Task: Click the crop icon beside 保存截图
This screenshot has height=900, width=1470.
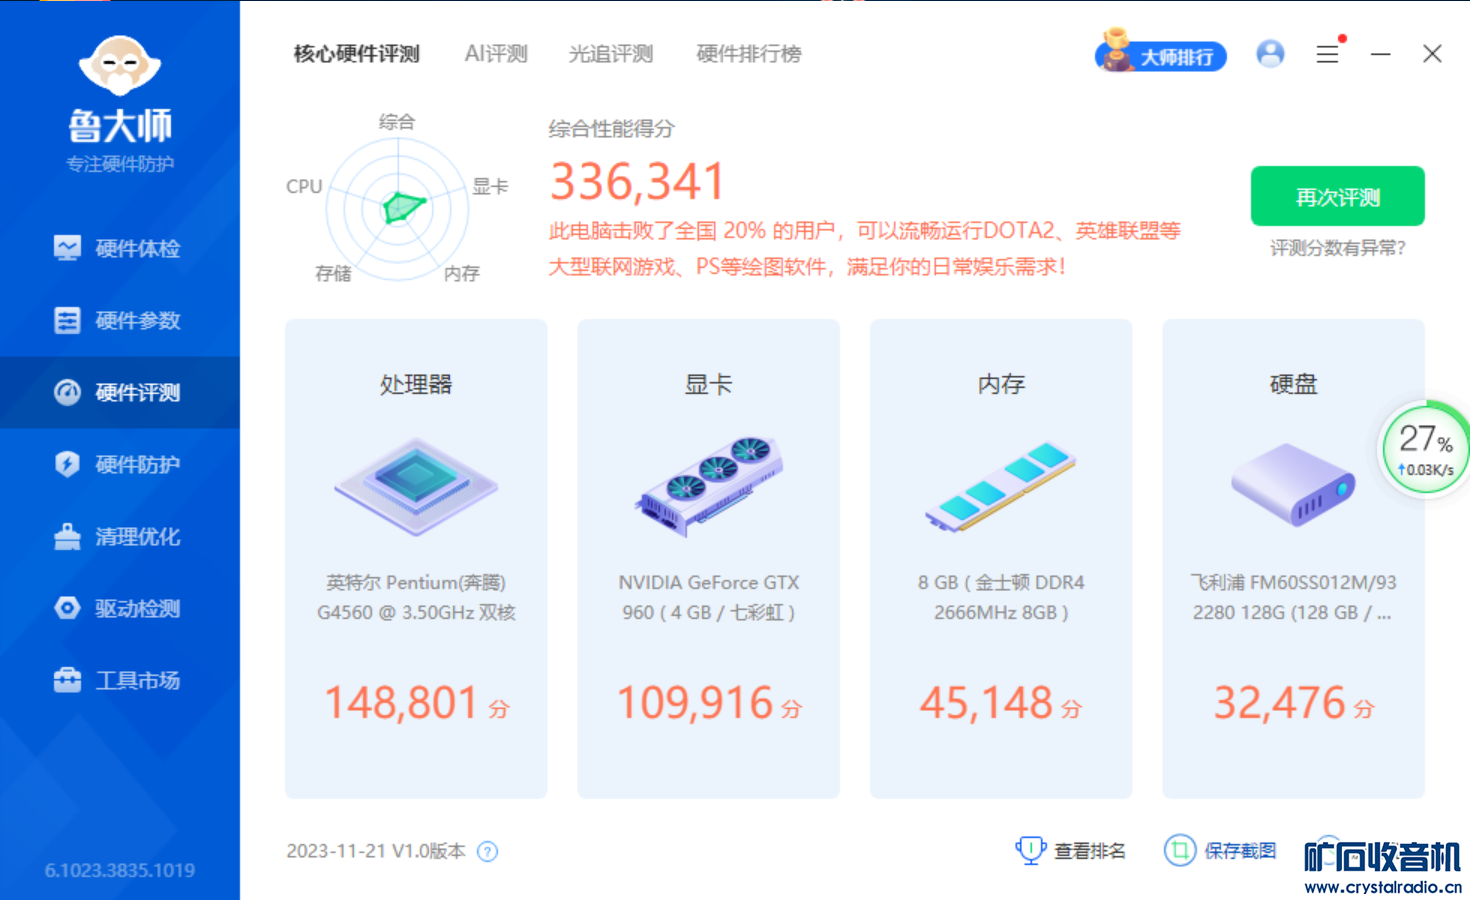Action: point(1180,850)
